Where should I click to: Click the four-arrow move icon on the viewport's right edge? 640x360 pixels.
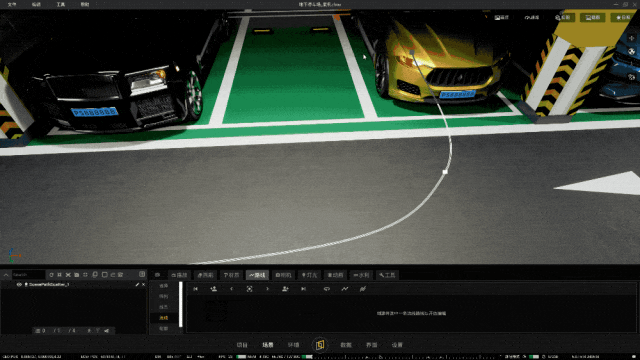pos(631,38)
